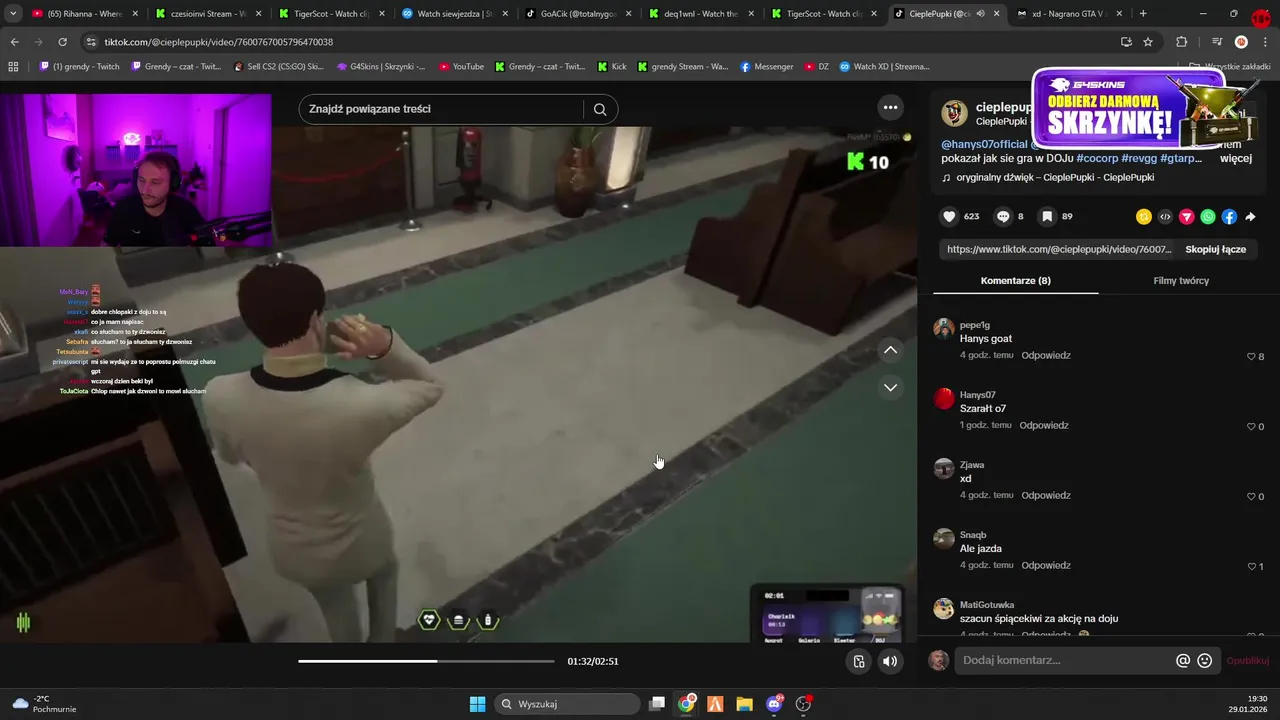Open the Chrome profile avatar menu
Viewport: 1280px width, 720px height.
(1241, 42)
